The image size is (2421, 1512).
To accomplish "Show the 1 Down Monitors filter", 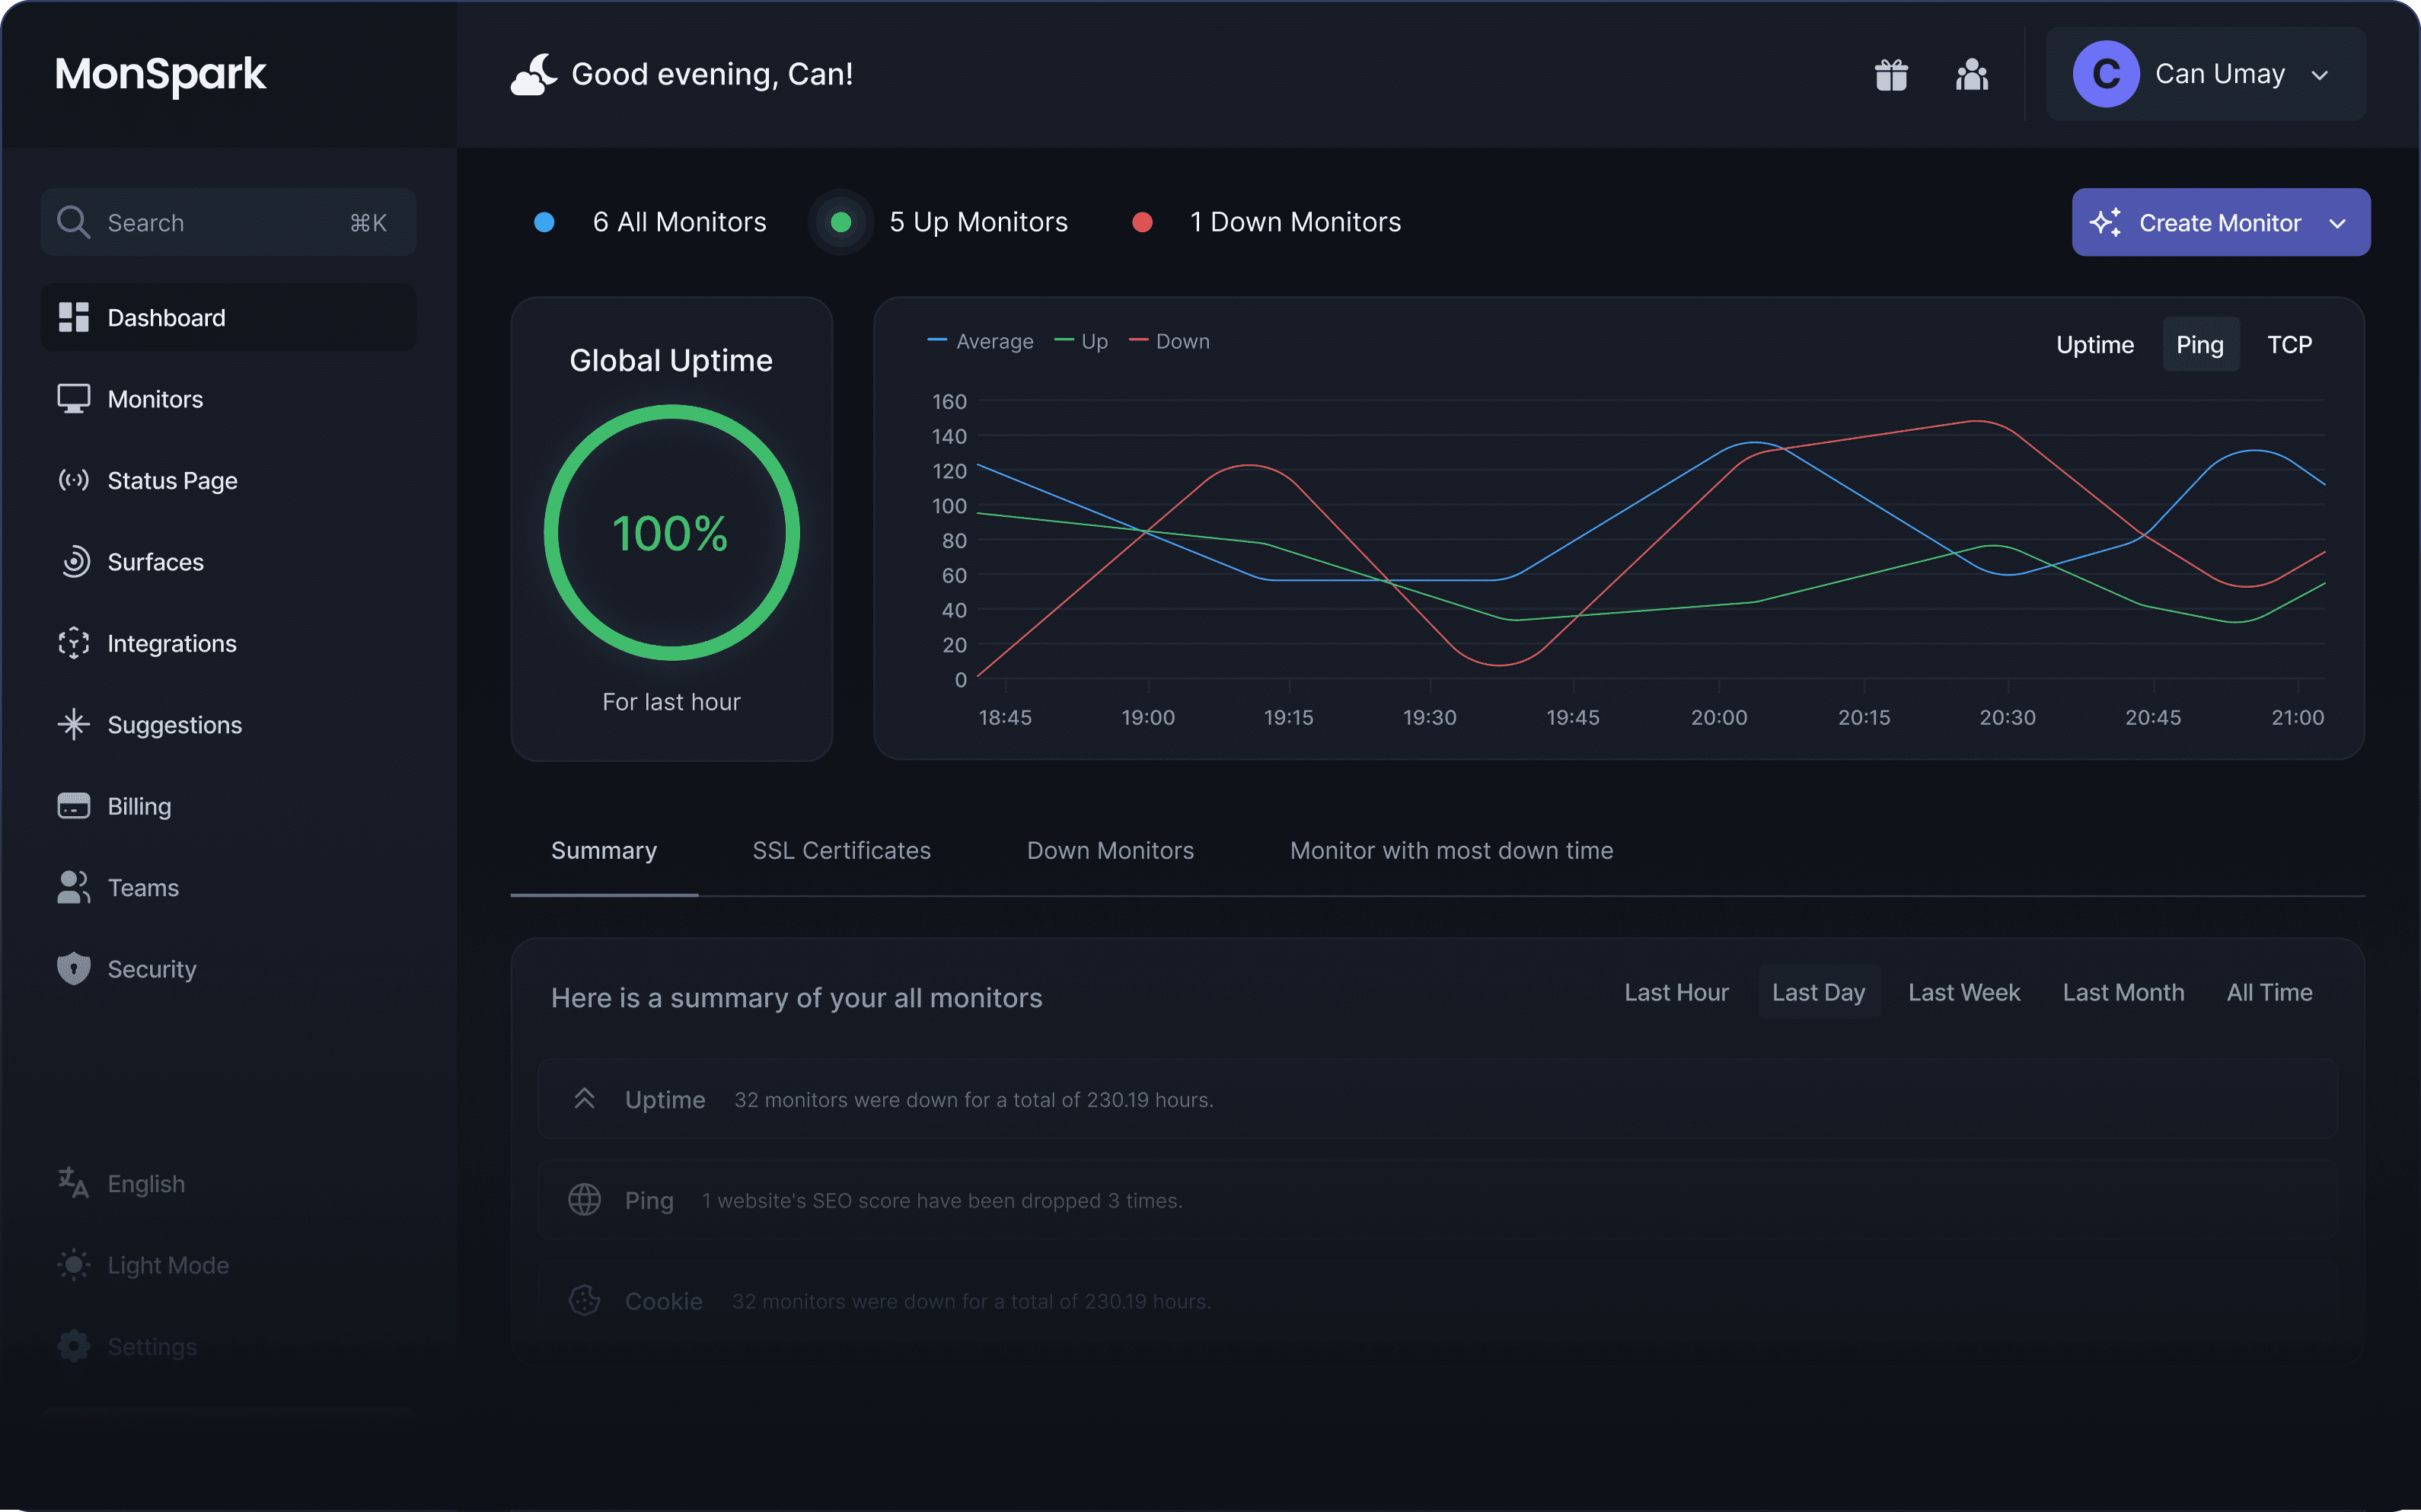I will (x=1294, y=222).
